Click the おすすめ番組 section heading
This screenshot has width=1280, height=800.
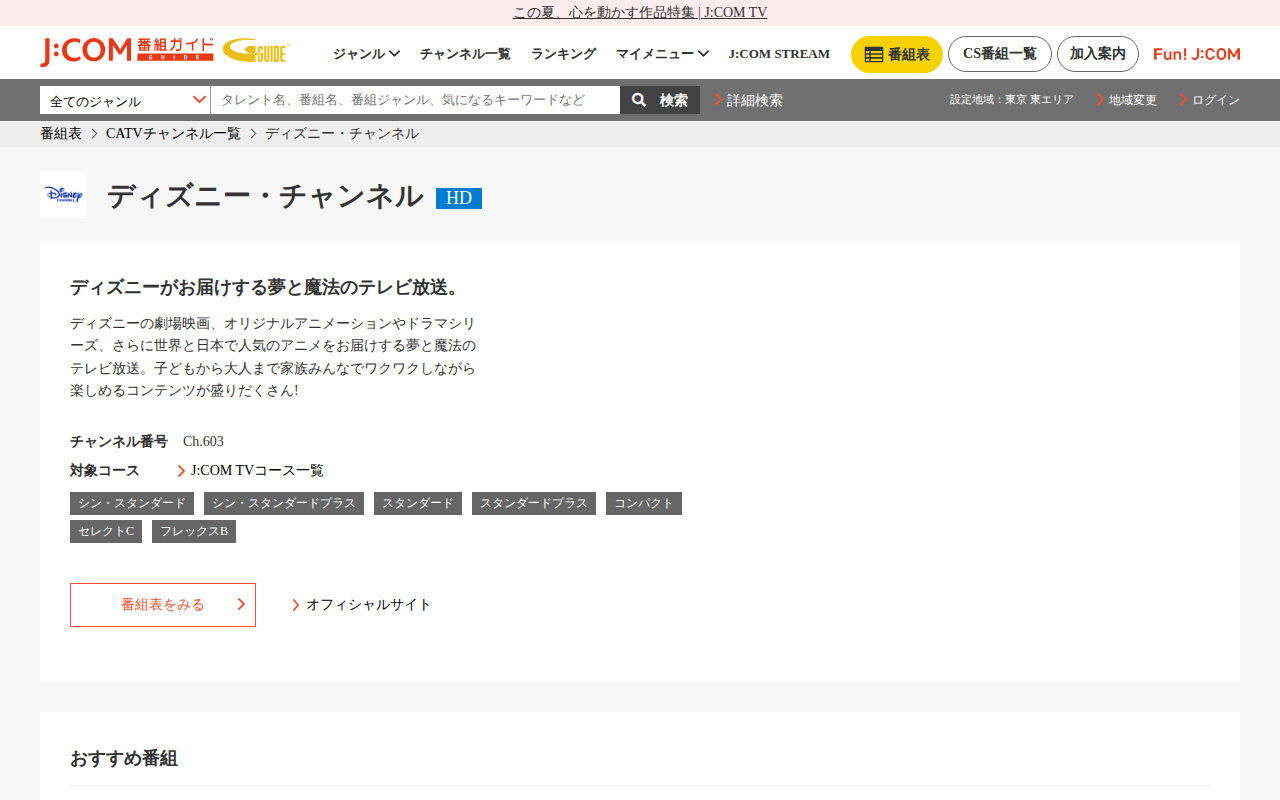[124, 758]
